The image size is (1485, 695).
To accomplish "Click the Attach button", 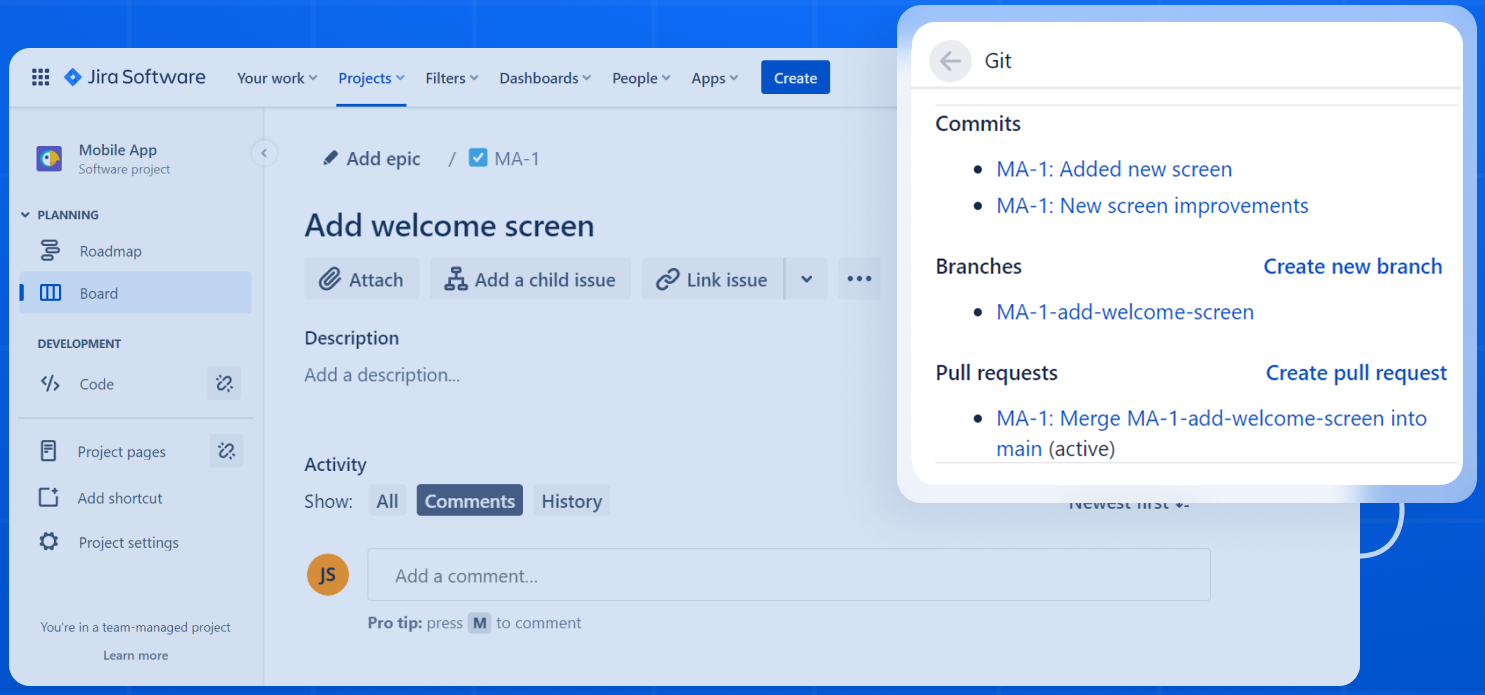I will point(361,279).
